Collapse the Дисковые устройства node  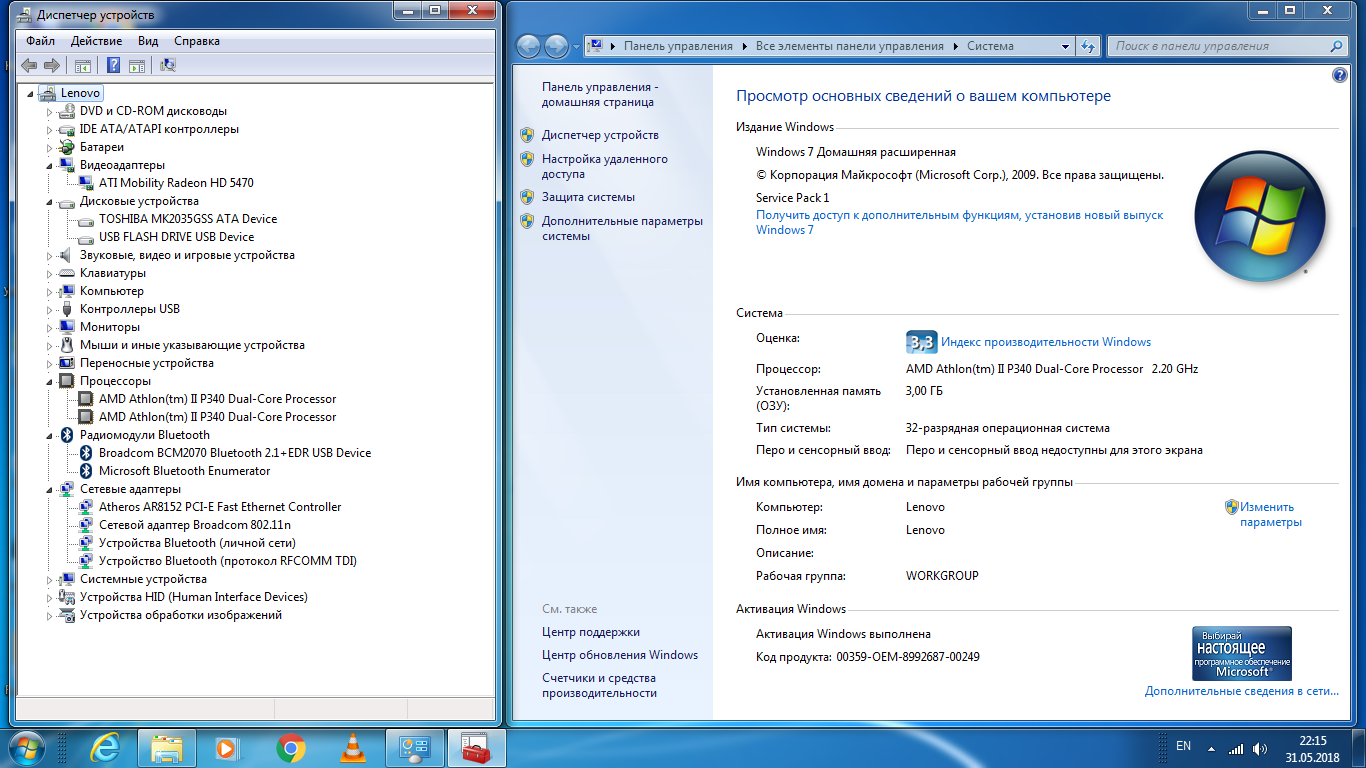pos(50,201)
